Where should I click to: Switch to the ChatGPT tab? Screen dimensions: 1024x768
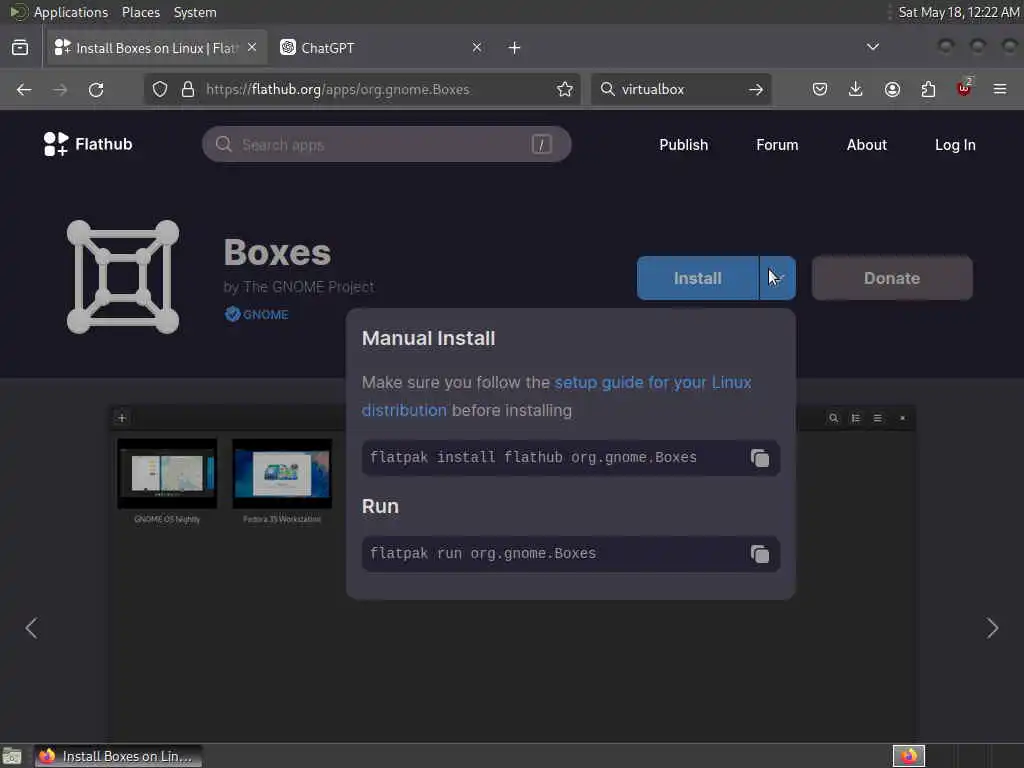click(x=383, y=48)
